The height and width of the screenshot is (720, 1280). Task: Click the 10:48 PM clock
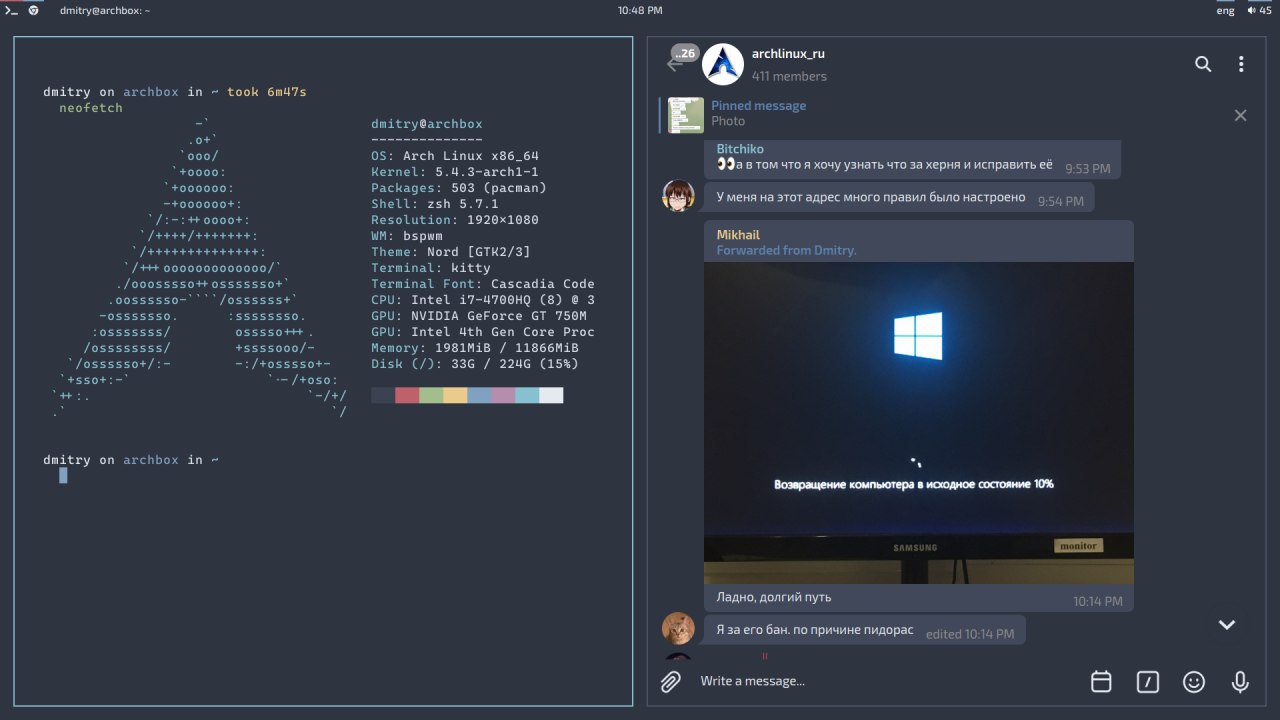(640, 10)
